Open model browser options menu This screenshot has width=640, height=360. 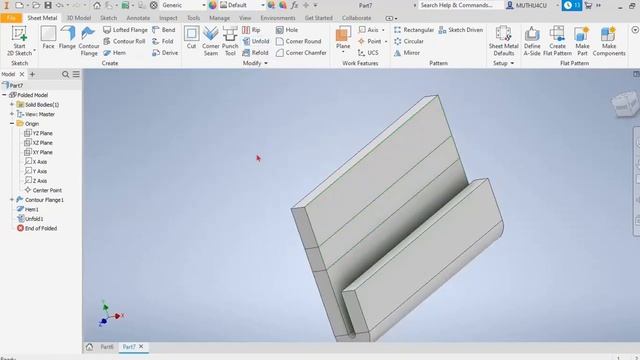[x=76, y=74]
